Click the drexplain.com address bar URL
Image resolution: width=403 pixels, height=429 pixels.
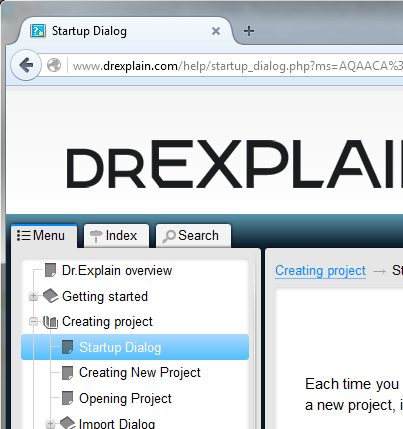(x=238, y=66)
